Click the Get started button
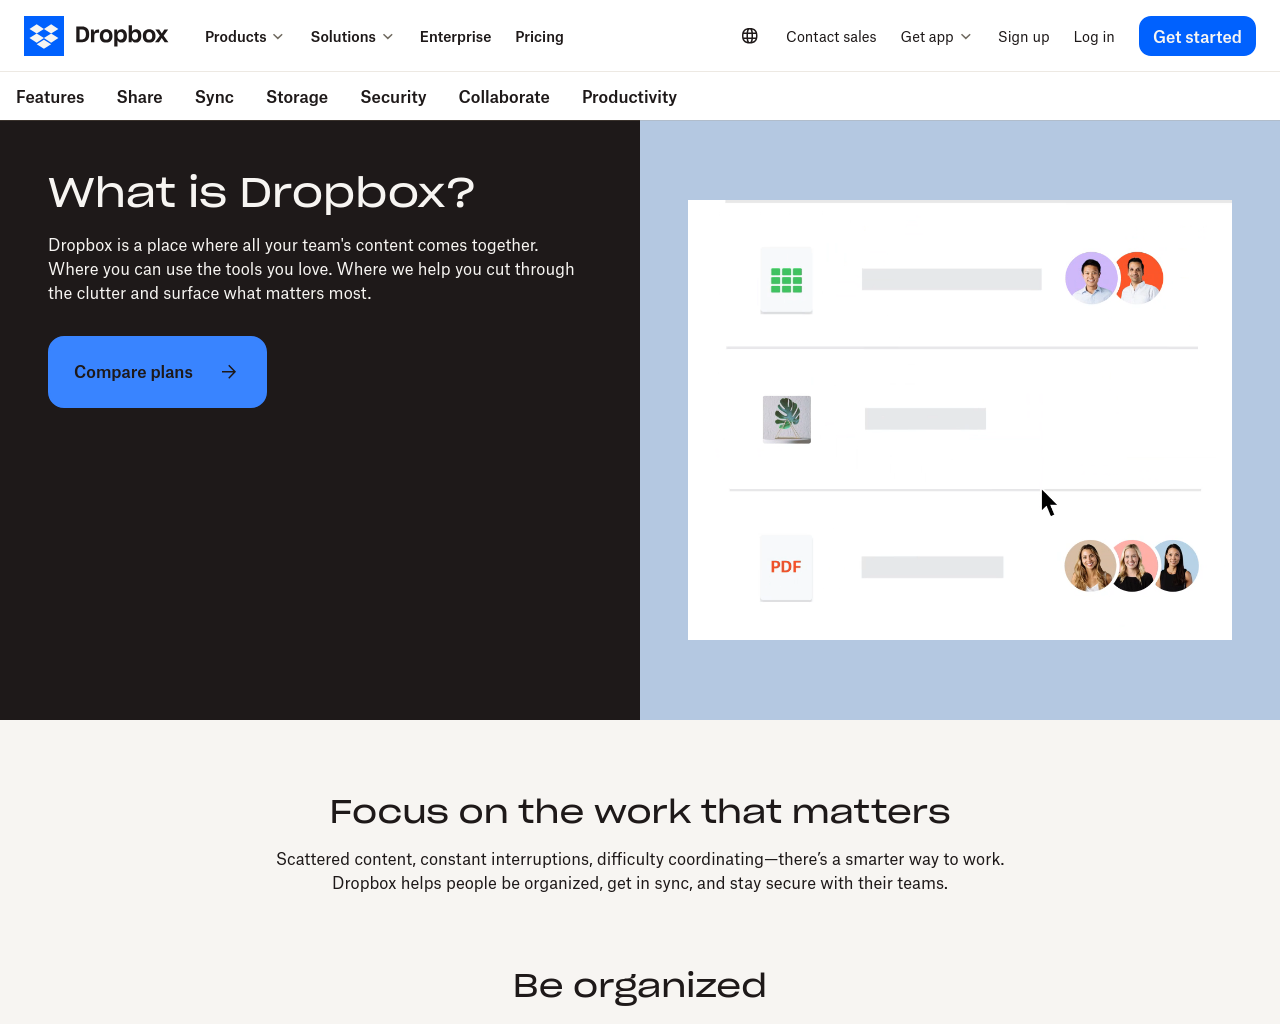 tap(1197, 36)
